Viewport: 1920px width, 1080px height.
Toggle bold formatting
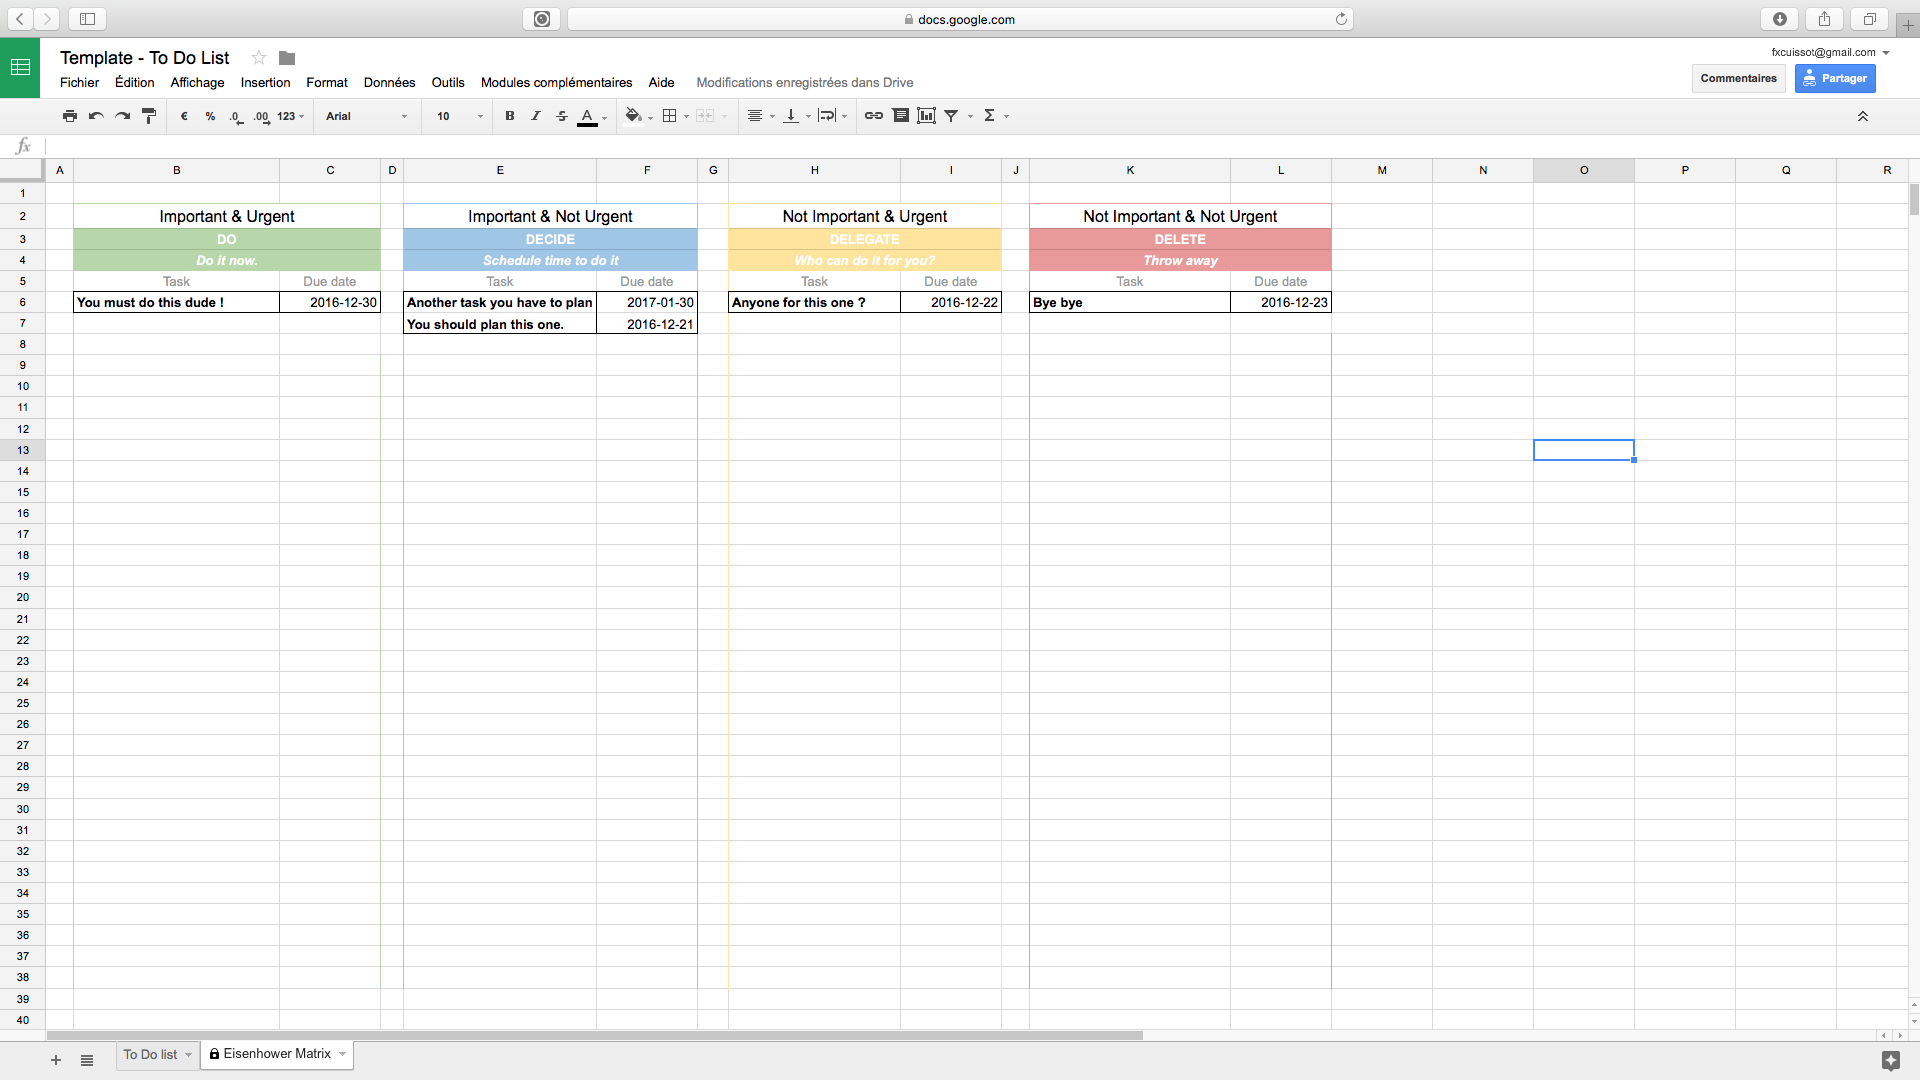click(510, 116)
